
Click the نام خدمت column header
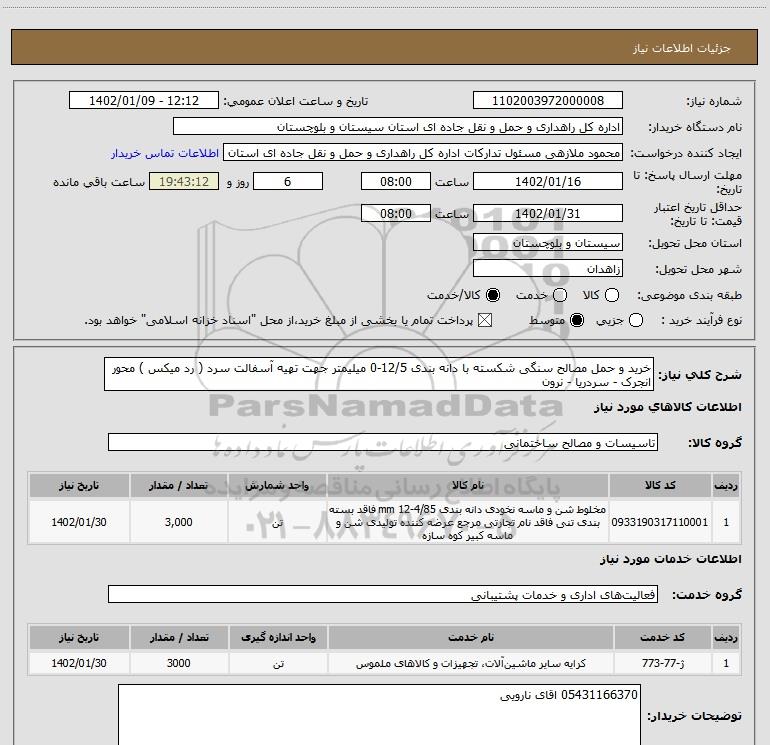coord(470,637)
